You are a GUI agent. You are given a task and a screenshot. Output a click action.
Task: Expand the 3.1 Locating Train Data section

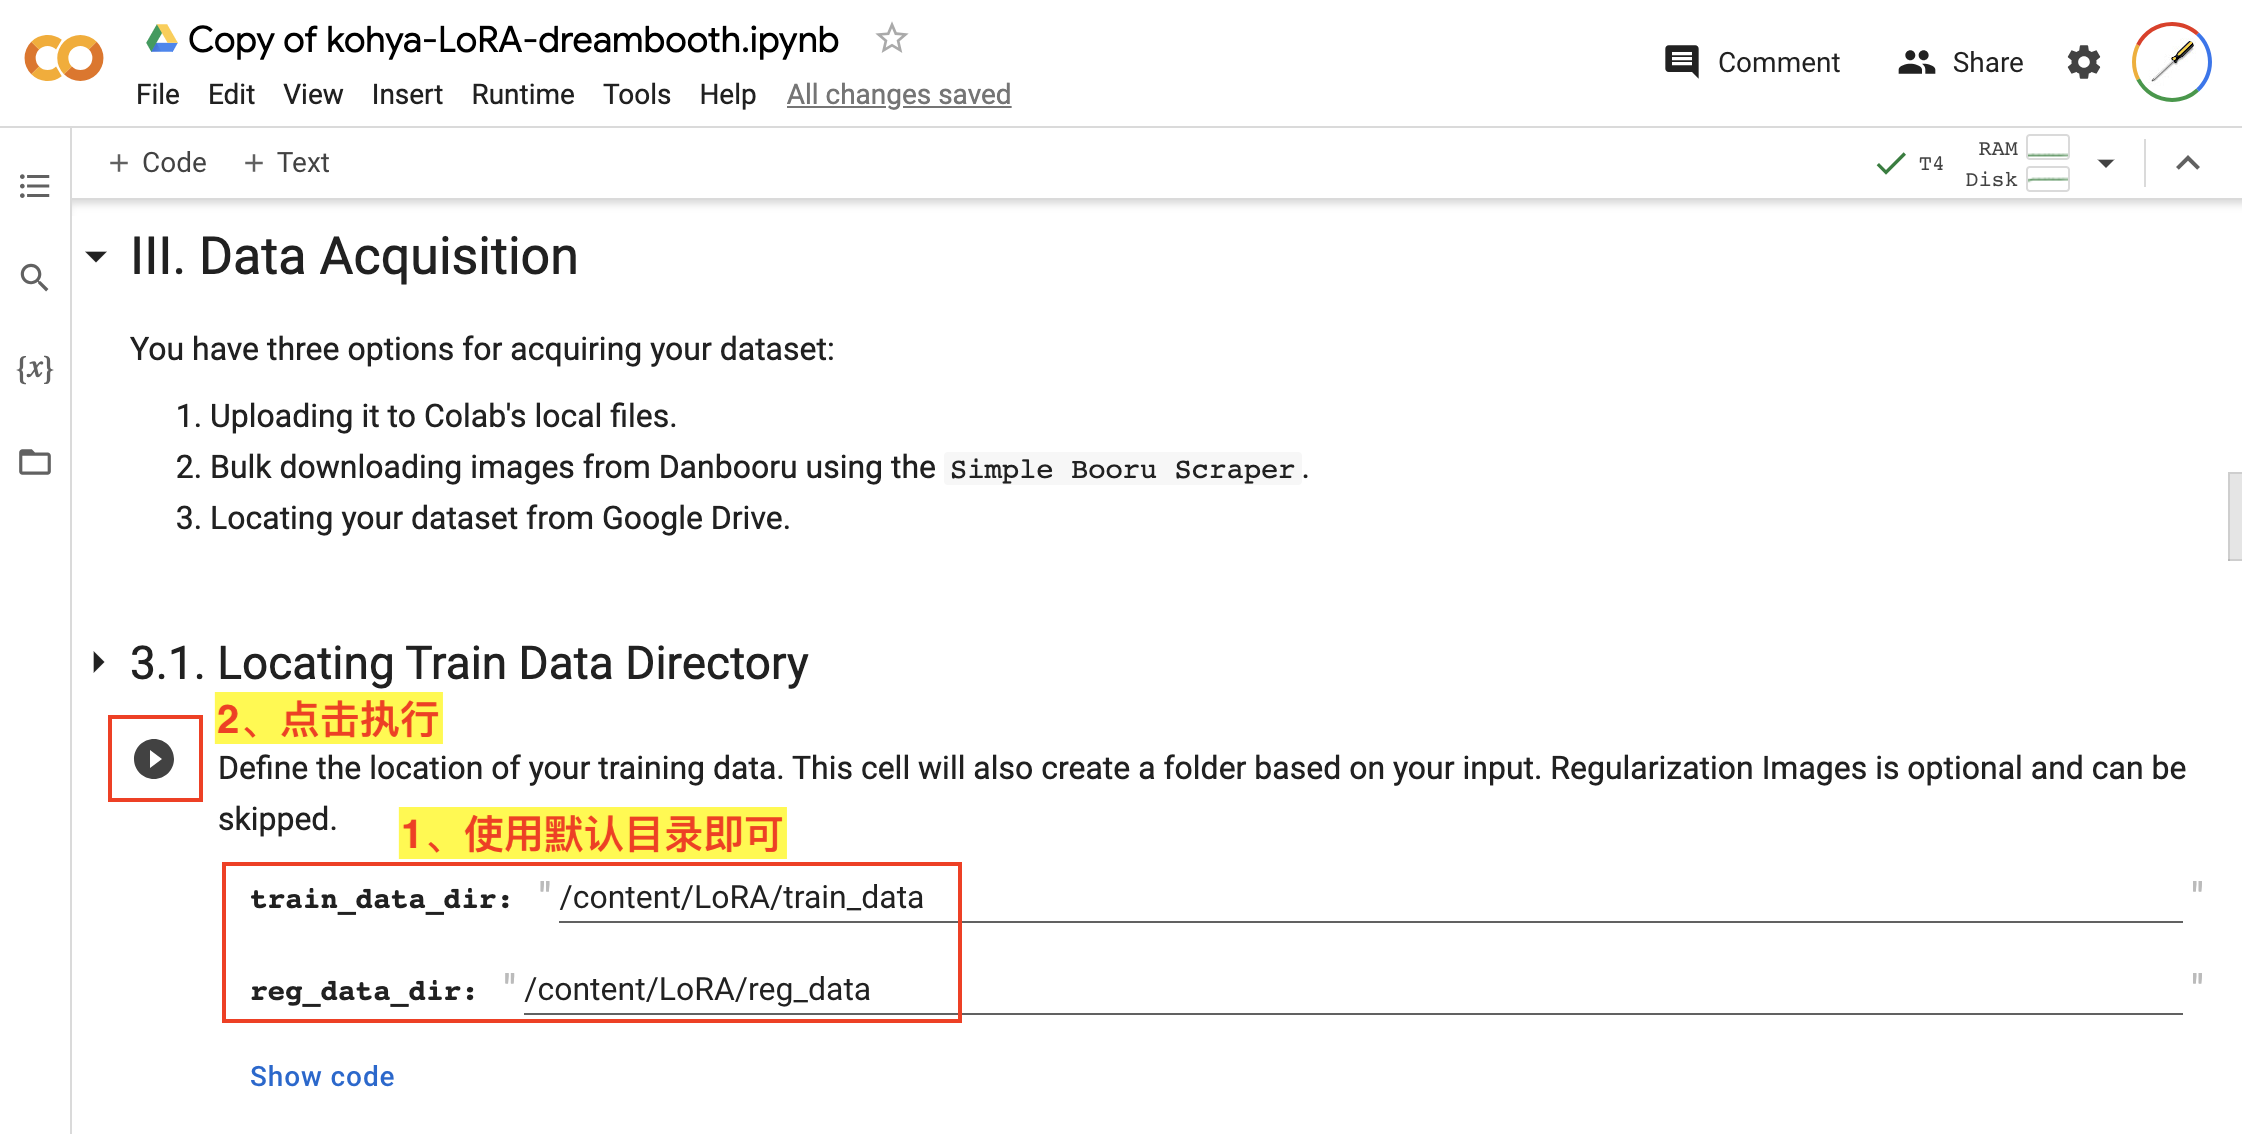[98, 662]
